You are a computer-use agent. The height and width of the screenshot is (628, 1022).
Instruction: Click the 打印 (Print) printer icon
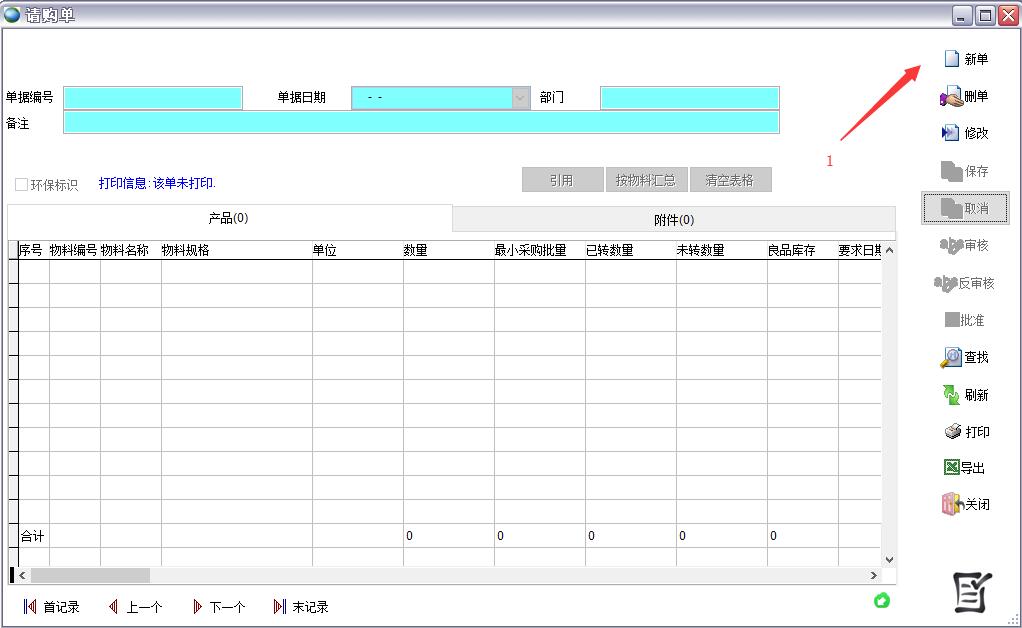coord(953,432)
